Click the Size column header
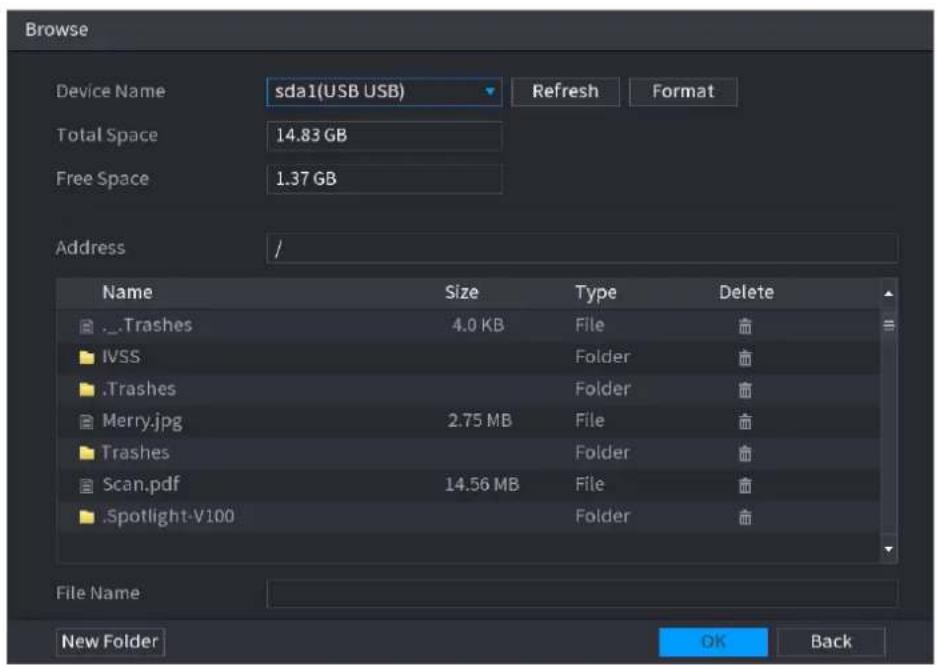 [461, 292]
